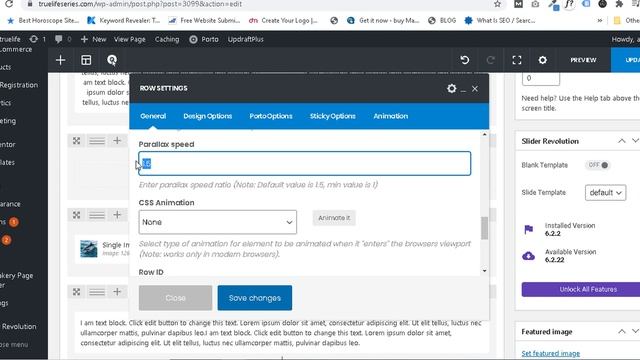Add column in row above Single Image

[x=117, y=215]
